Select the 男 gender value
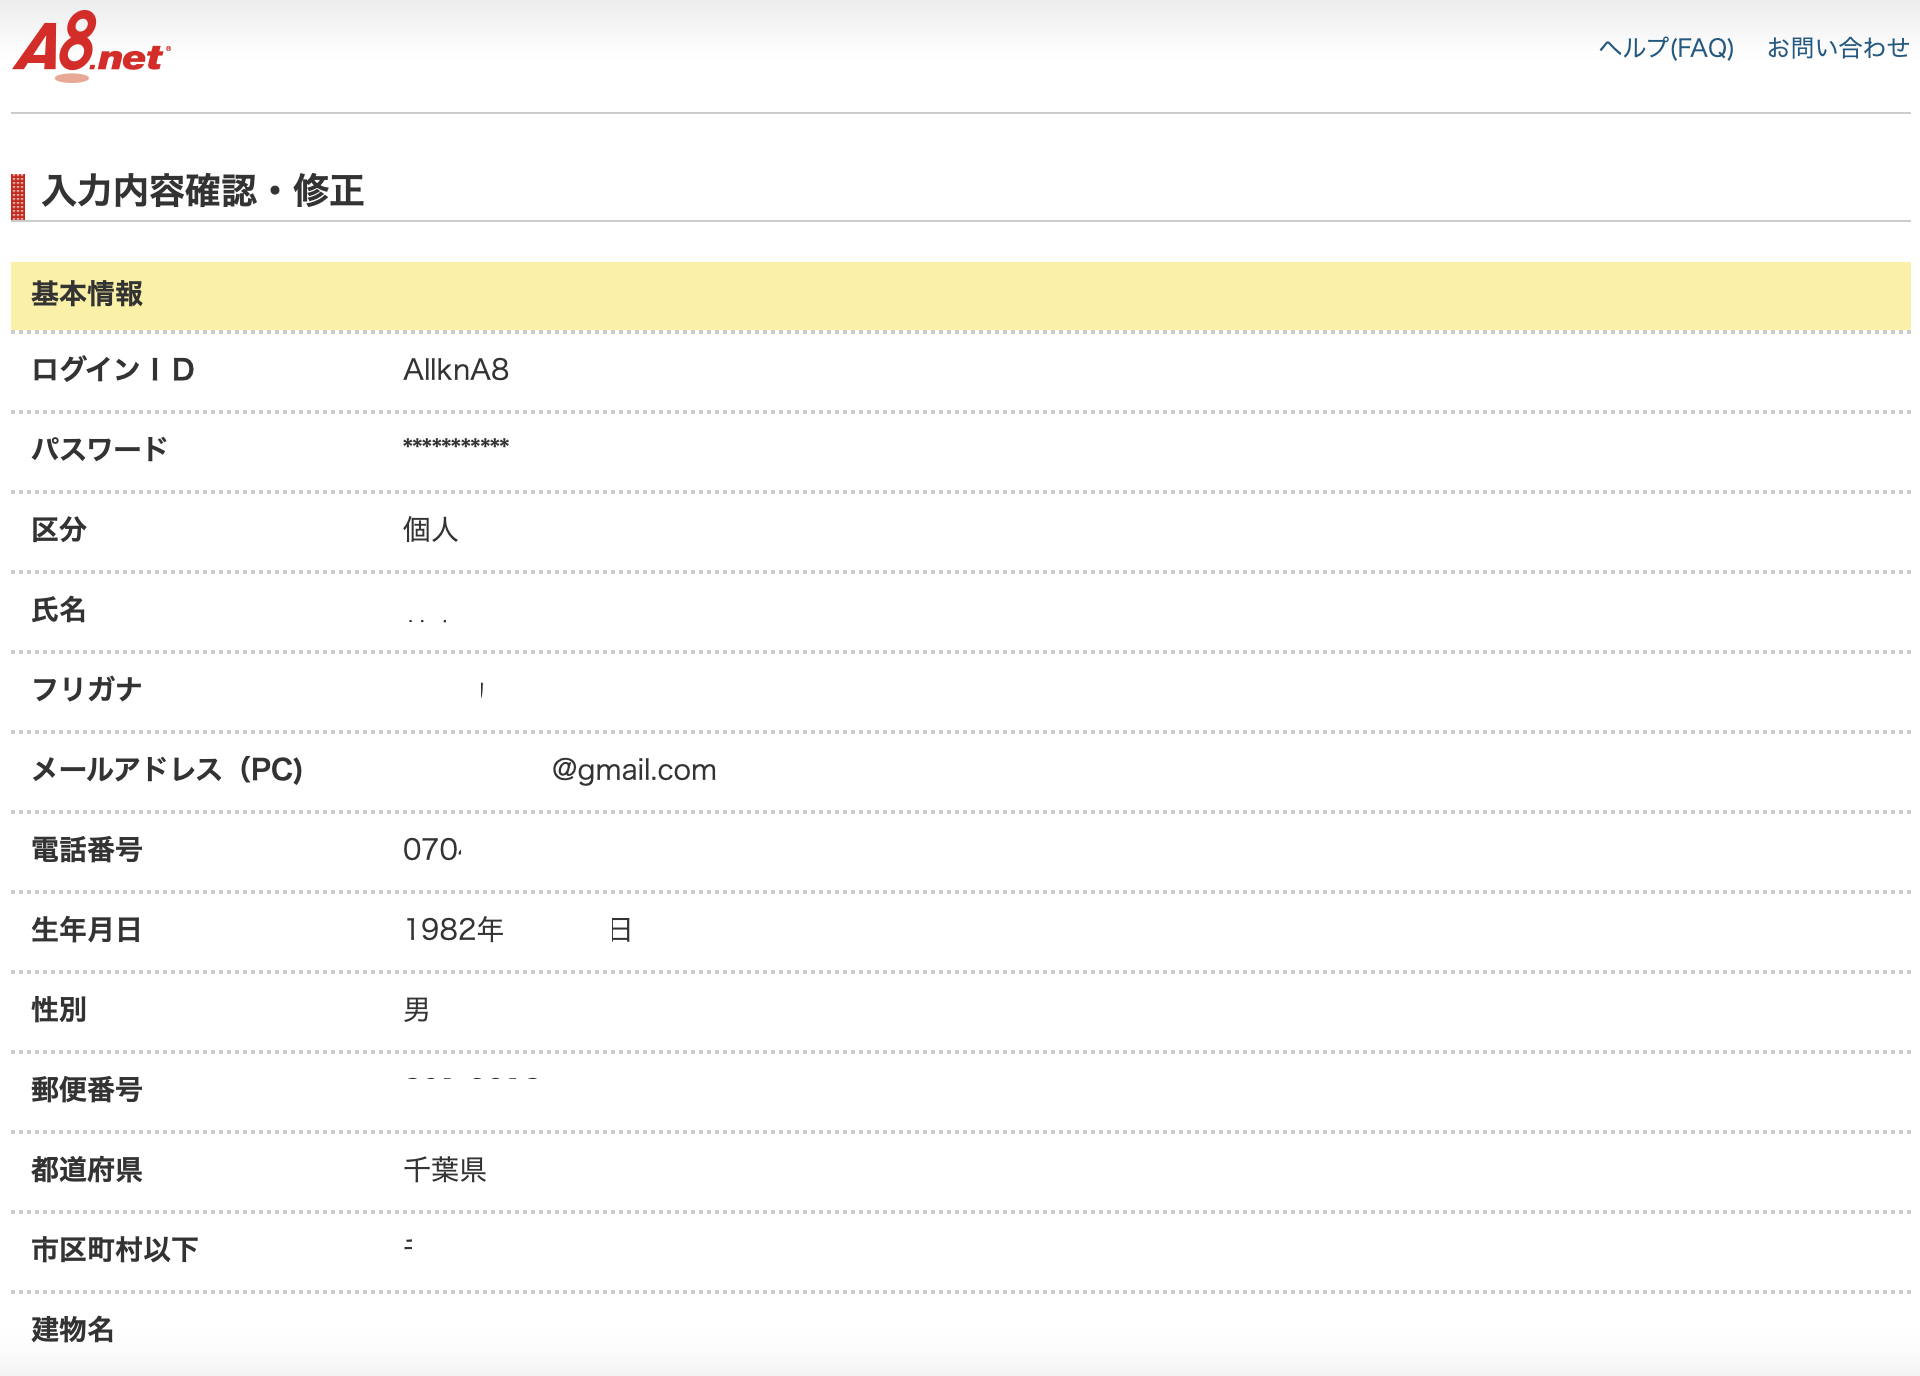The width and height of the screenshot is (1920, 1376). coord(417,1009)
